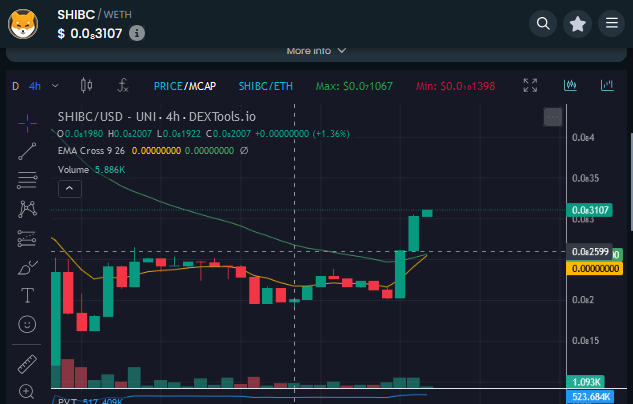Click the Min: $0.0₁₀1398 value
This screenshot has height=404, width=633.
click(x=455, y=86)
